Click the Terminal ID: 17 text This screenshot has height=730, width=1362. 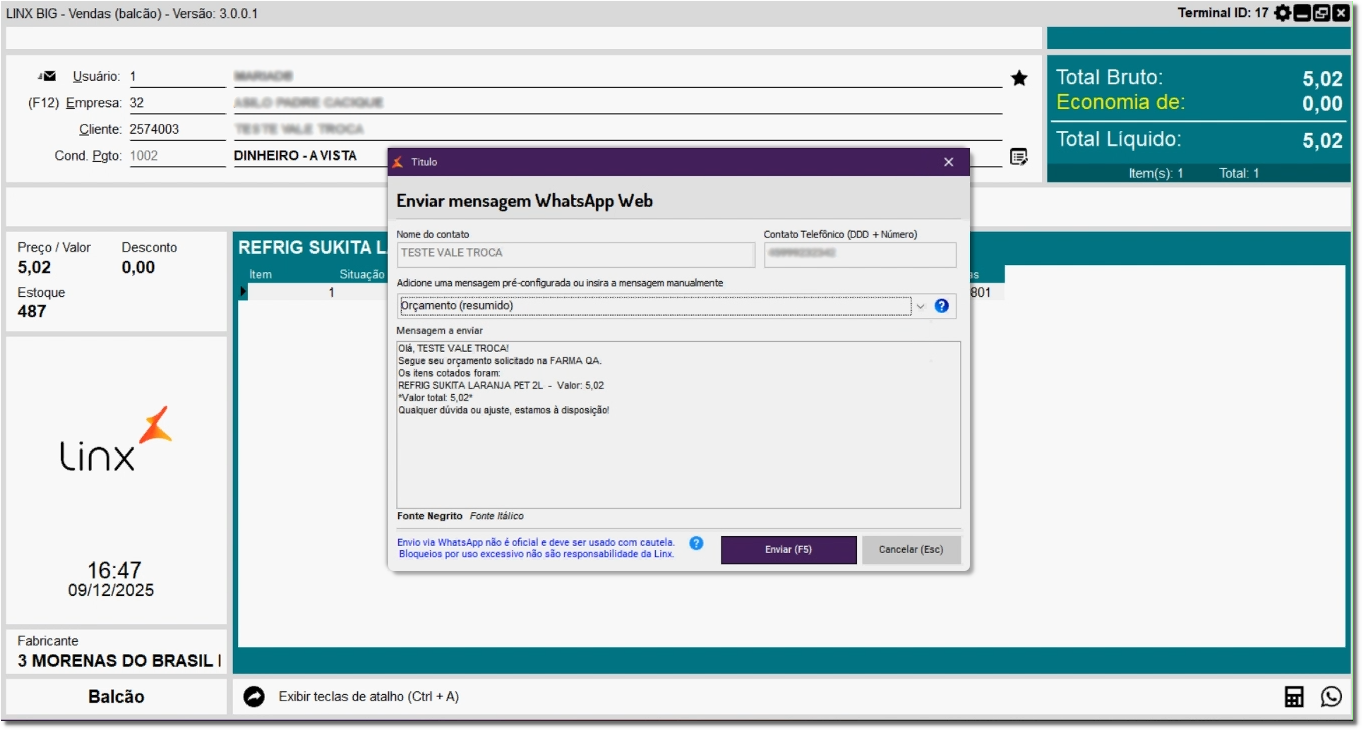1223,13
